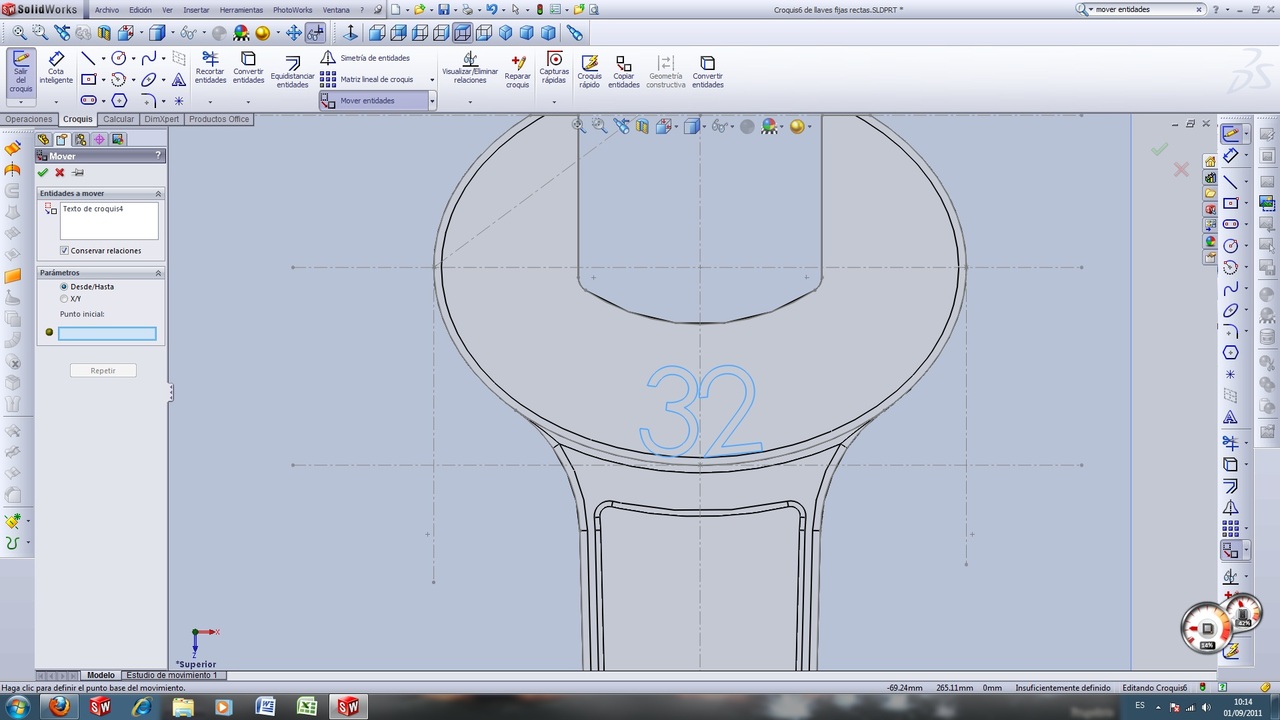
Task: Switch to the DimXpert tab
Action: (162, 119)
